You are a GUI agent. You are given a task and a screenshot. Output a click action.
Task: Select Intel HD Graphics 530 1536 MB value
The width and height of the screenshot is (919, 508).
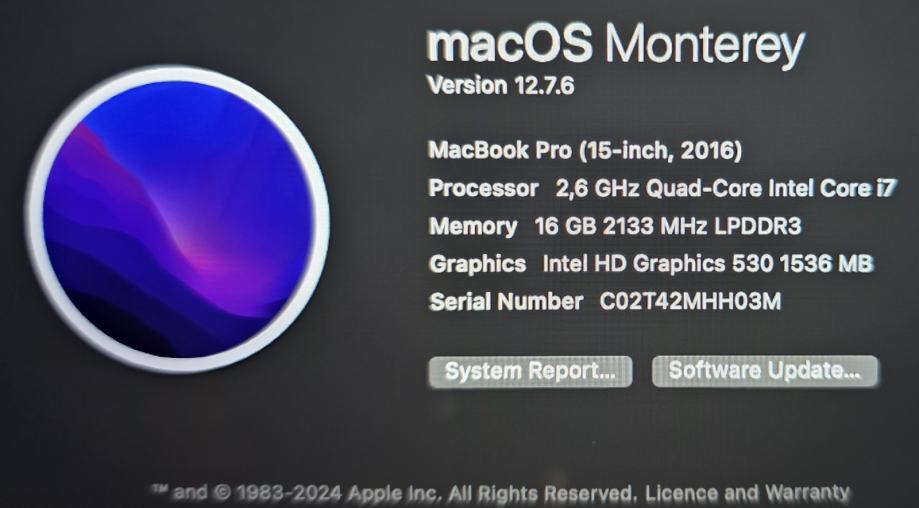[x=708, y=263]
